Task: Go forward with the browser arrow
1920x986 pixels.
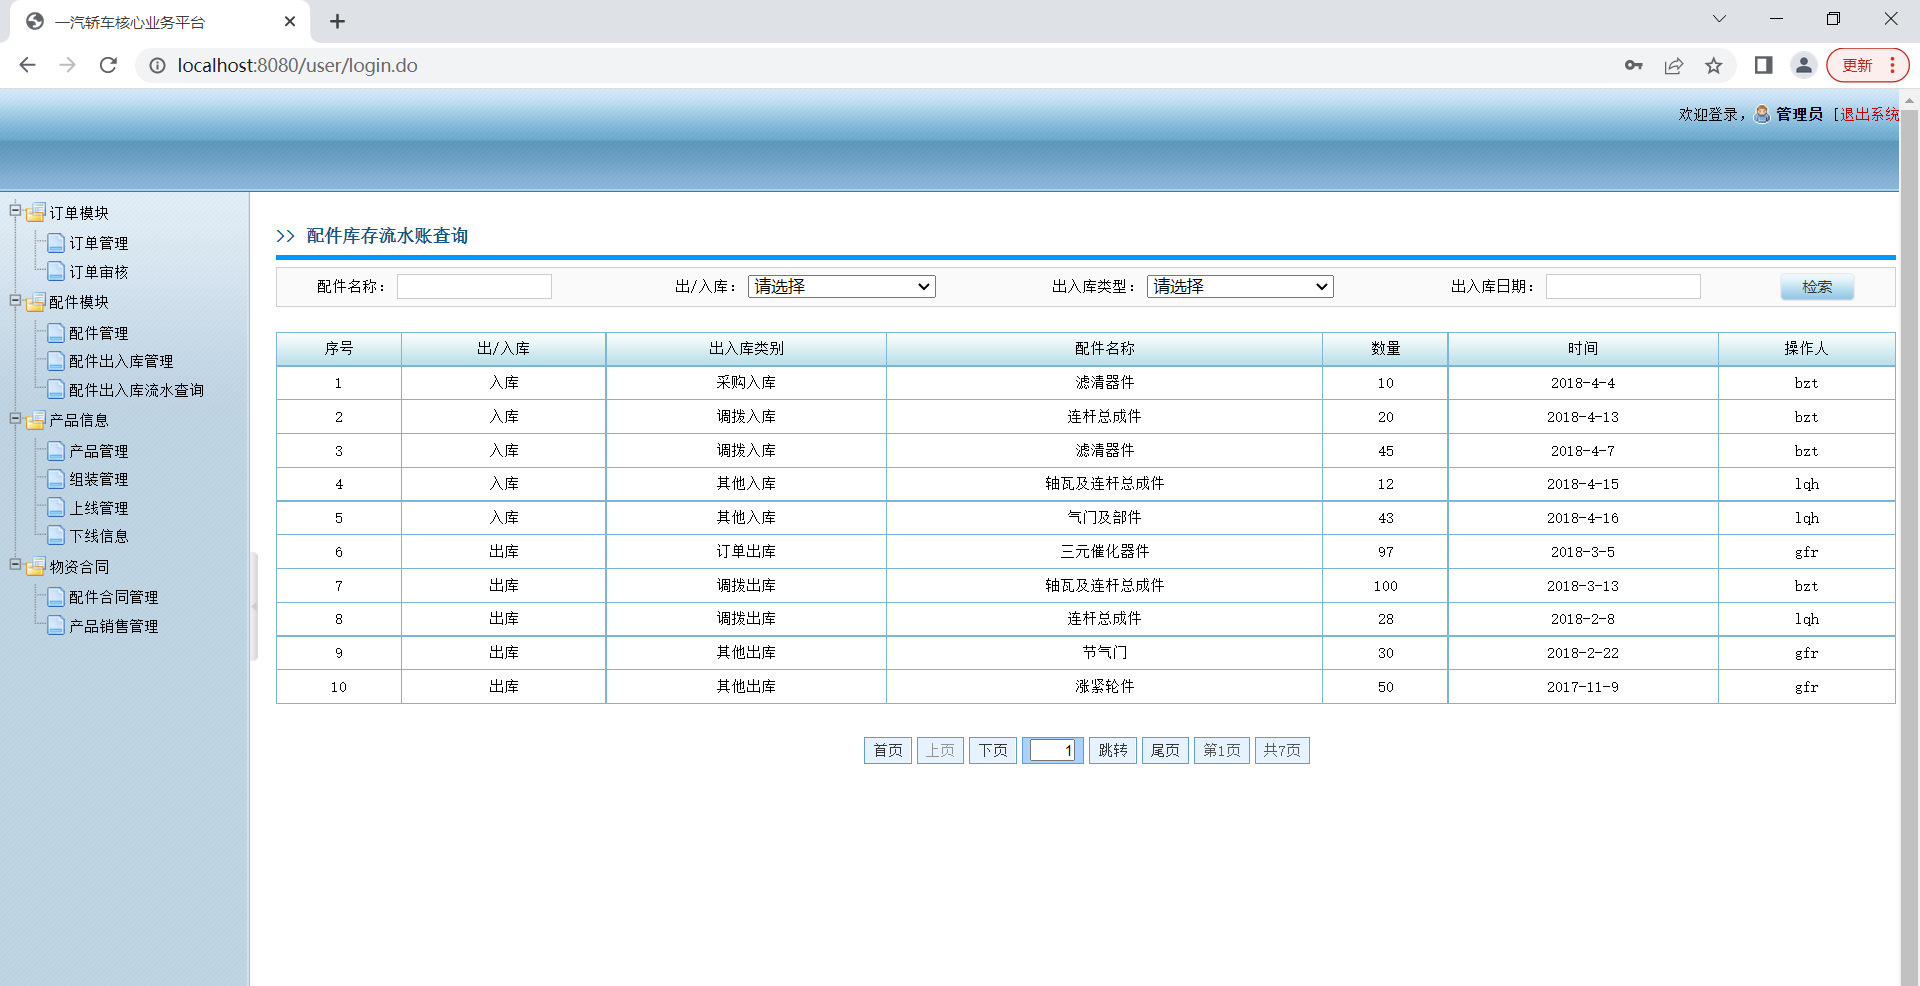Action: pos(67,65)
